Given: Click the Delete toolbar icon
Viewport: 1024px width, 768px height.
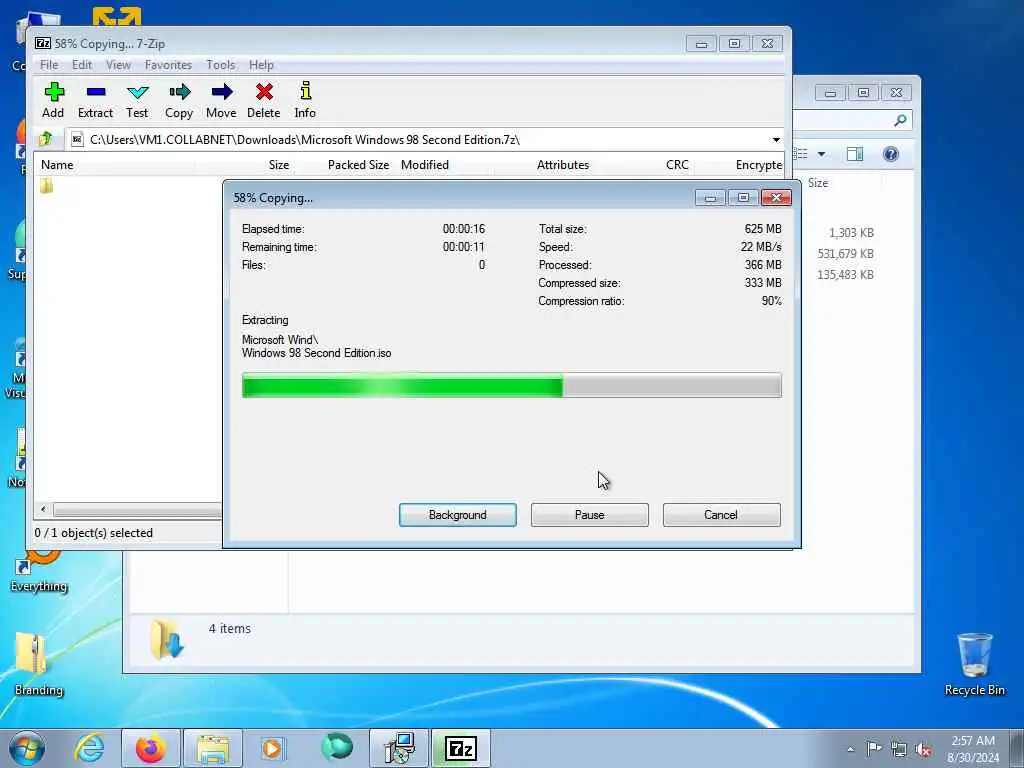Looking at the screenshot, I should point(264,100).
